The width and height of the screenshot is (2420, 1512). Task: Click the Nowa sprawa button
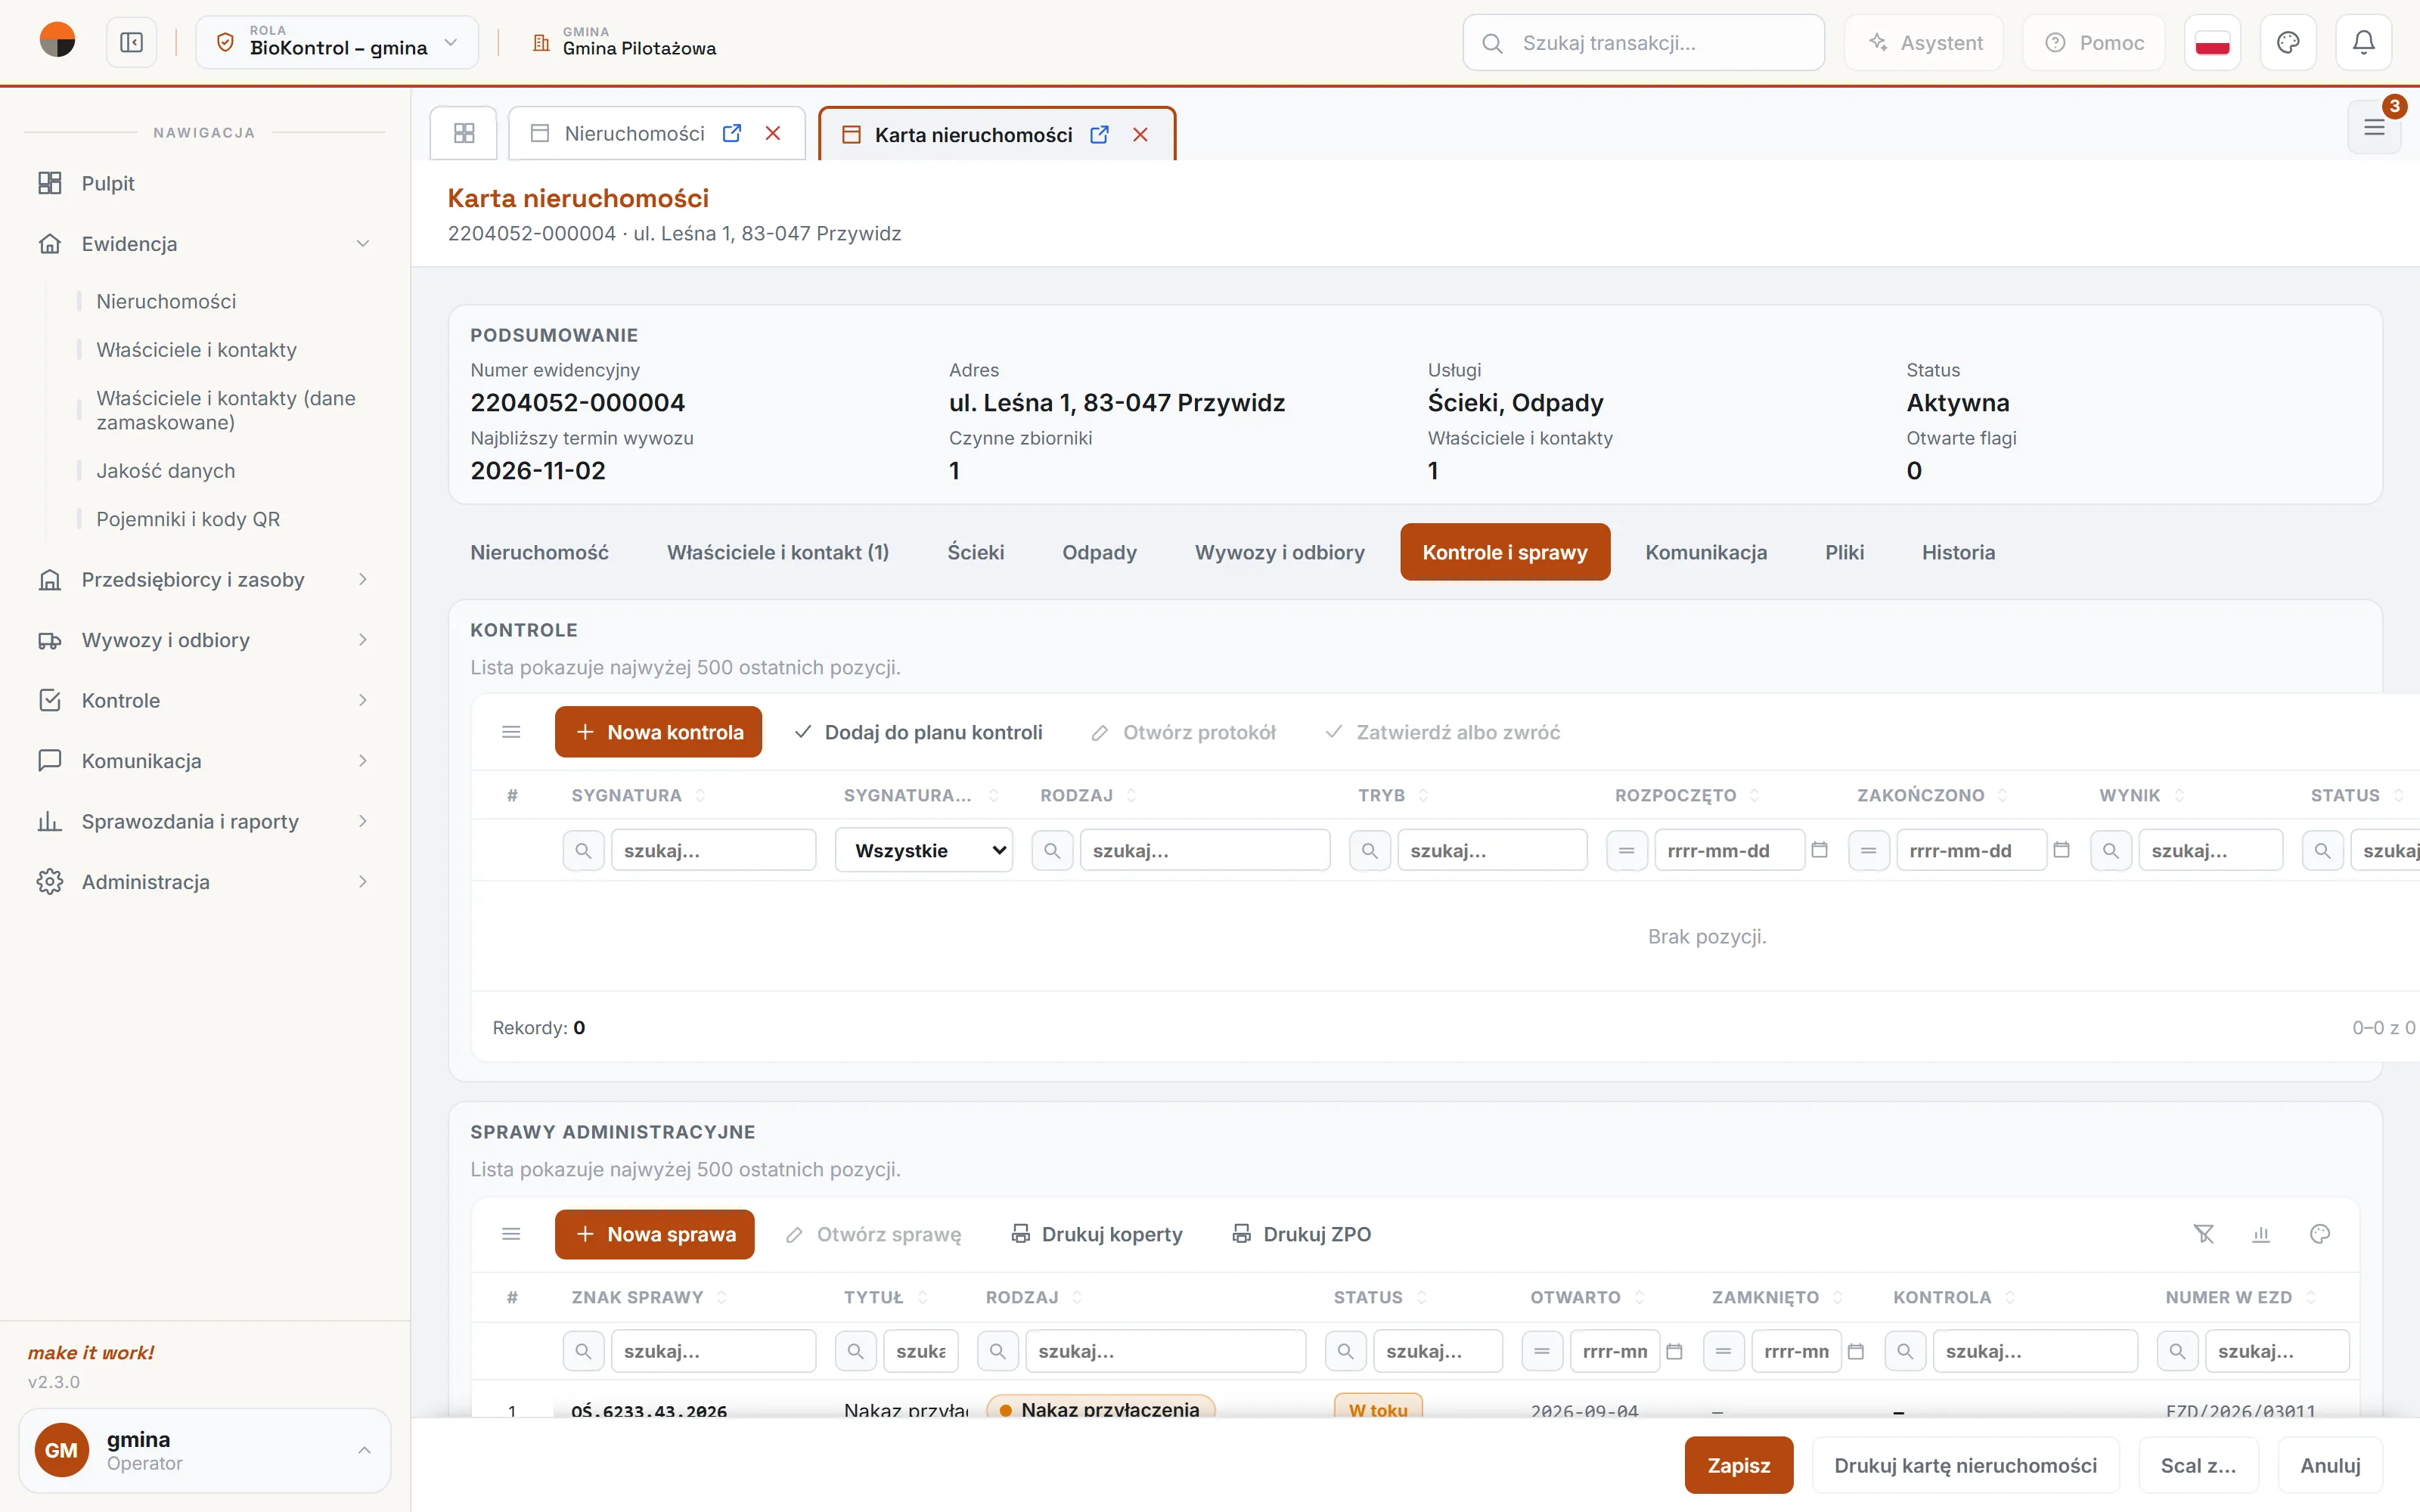654,1234
